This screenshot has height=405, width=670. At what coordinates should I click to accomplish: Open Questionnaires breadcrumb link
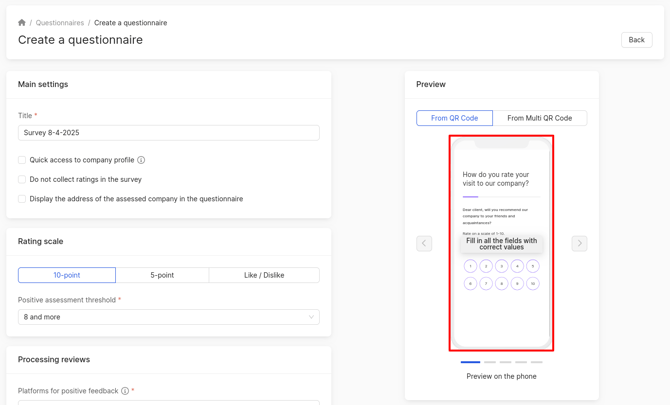click(x=60, y=22)
